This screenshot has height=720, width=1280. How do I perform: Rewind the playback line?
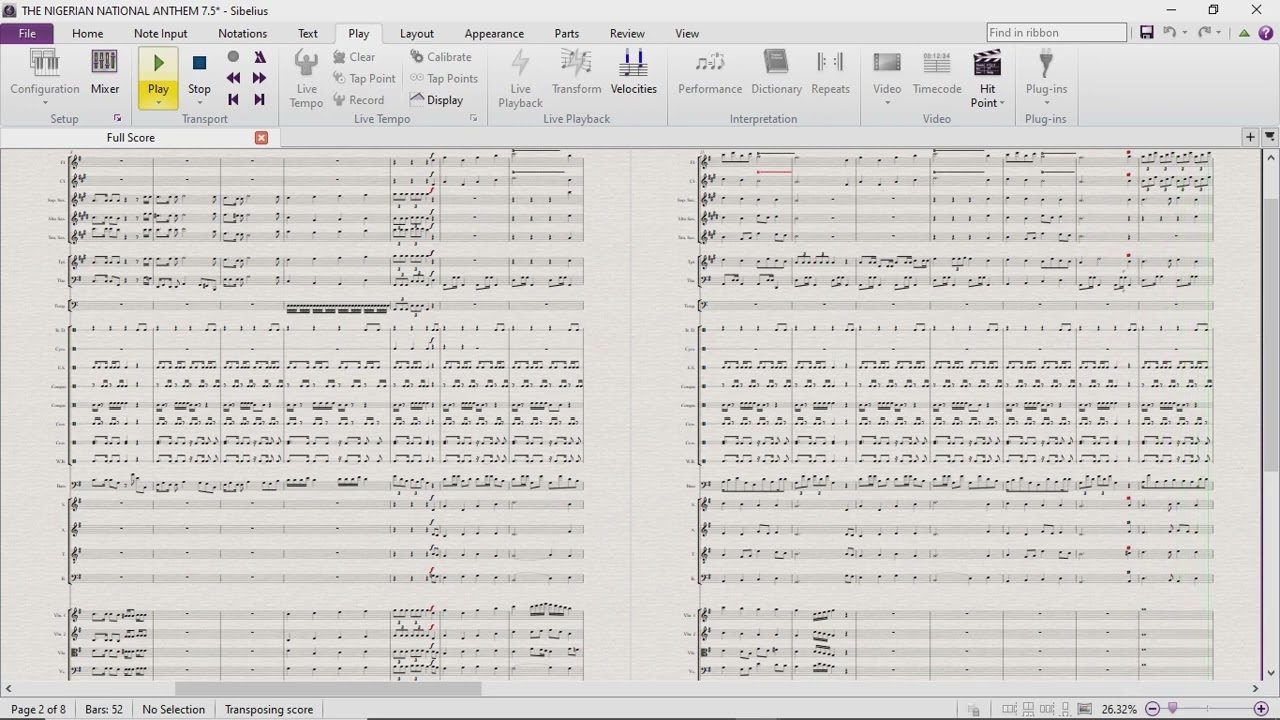[x=233, y=78]
